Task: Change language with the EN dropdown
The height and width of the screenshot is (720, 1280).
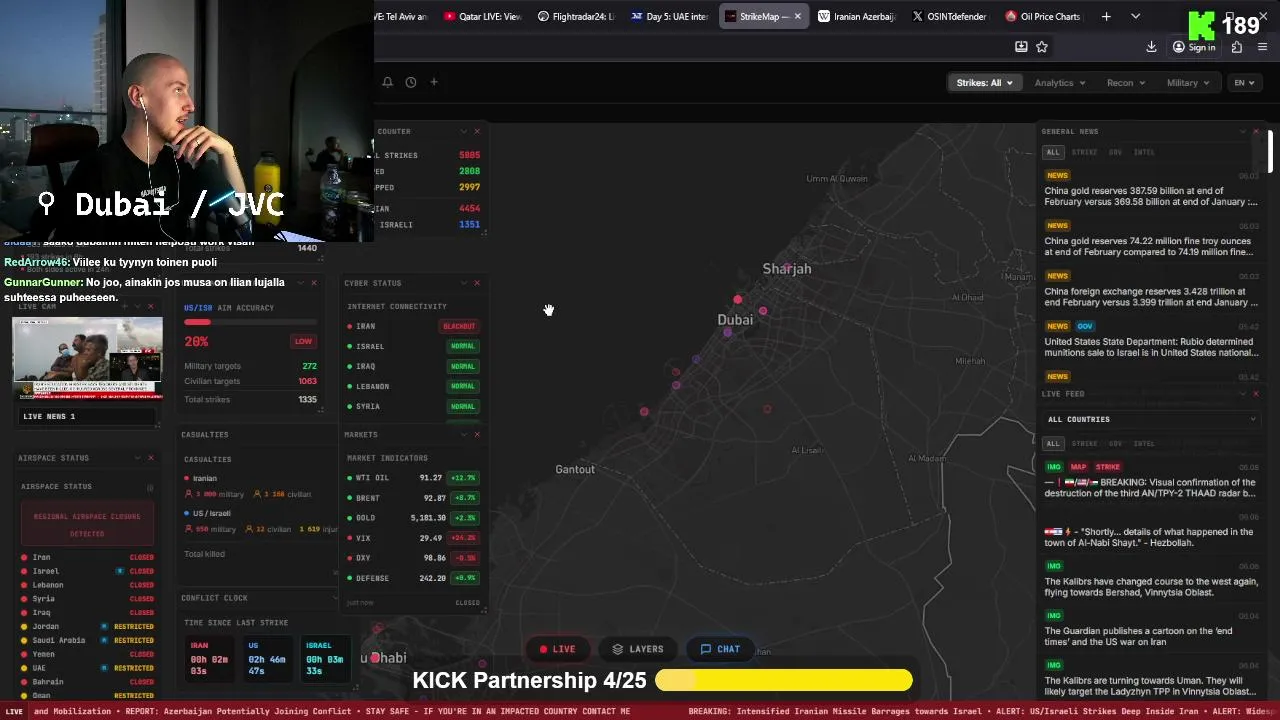Action: click(1244, 83)
